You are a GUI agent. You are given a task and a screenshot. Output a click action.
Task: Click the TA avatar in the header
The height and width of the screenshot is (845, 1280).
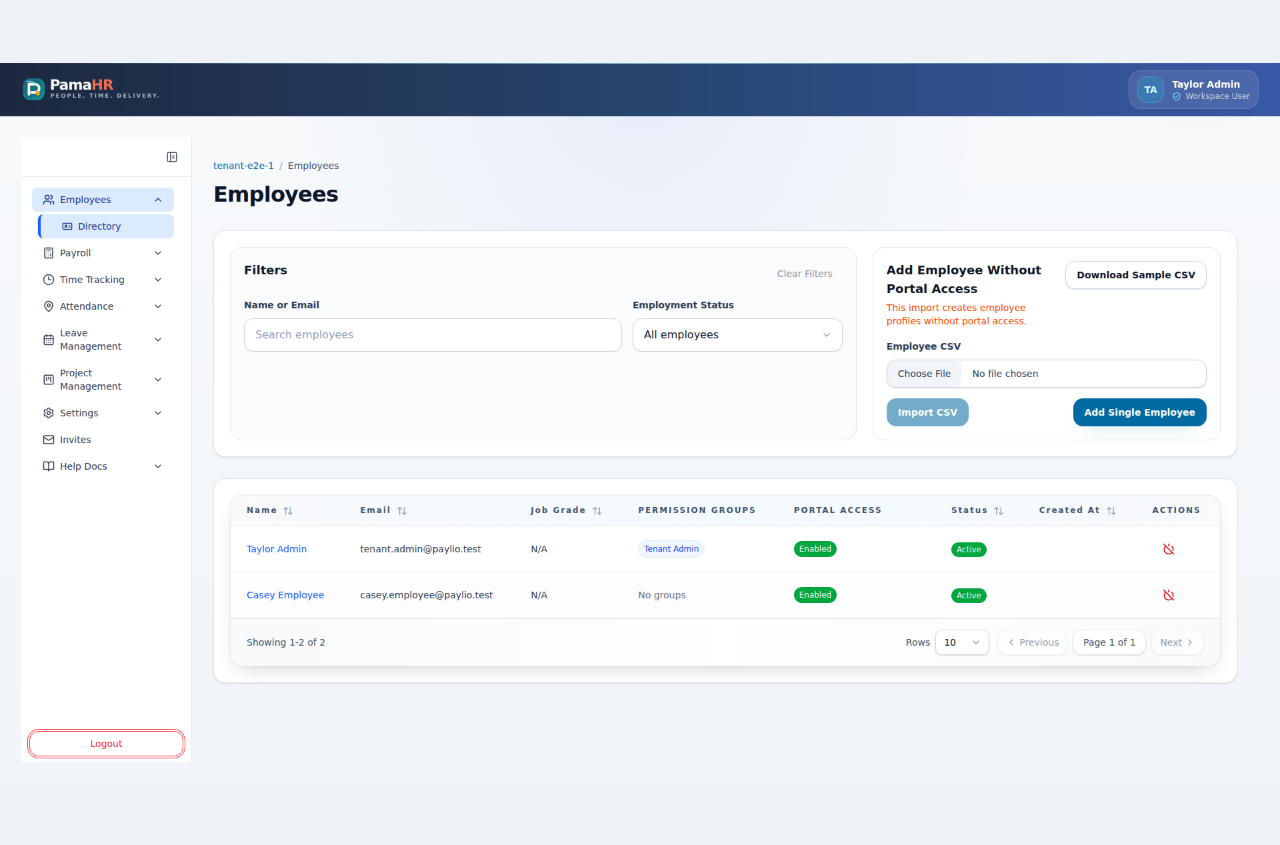pos(1151,90)
